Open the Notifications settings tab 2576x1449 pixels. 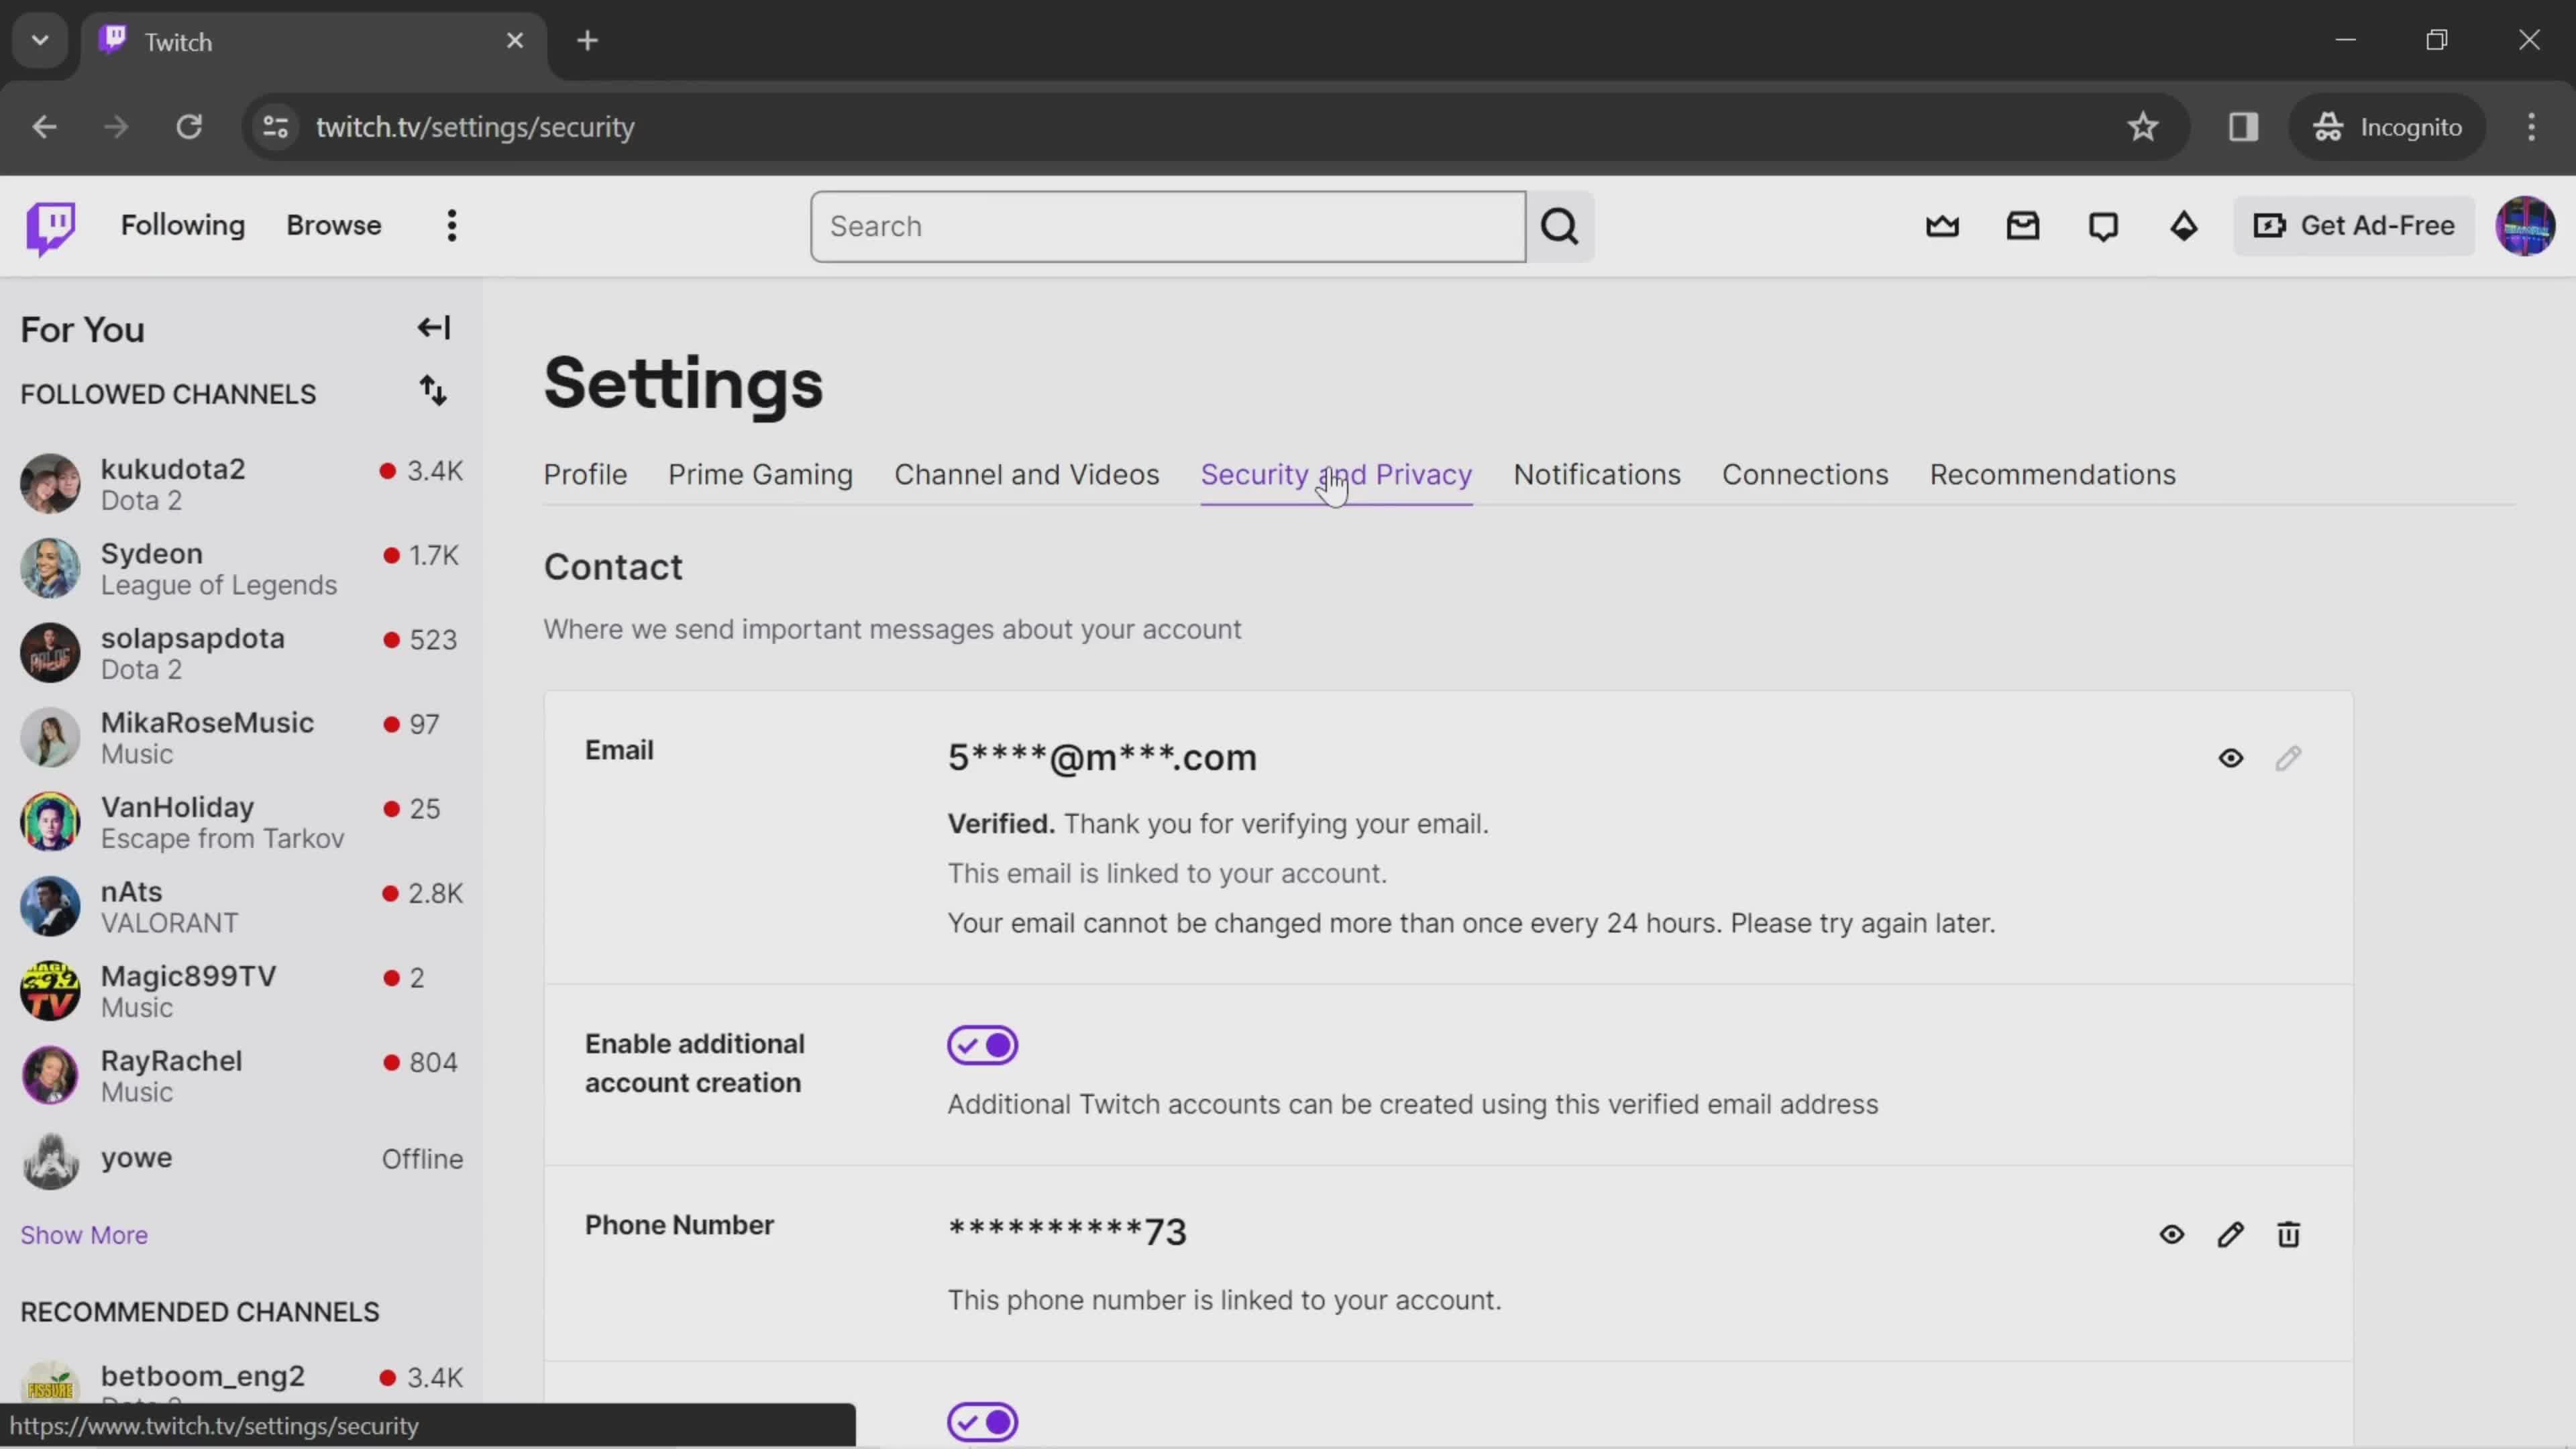pyautogui.click(x=1596, y=475)
